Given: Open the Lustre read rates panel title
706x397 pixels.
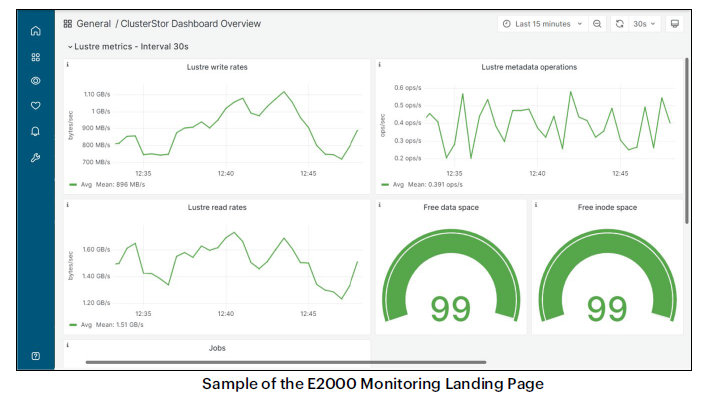Looking at the screenshot, I should point(217,208).
